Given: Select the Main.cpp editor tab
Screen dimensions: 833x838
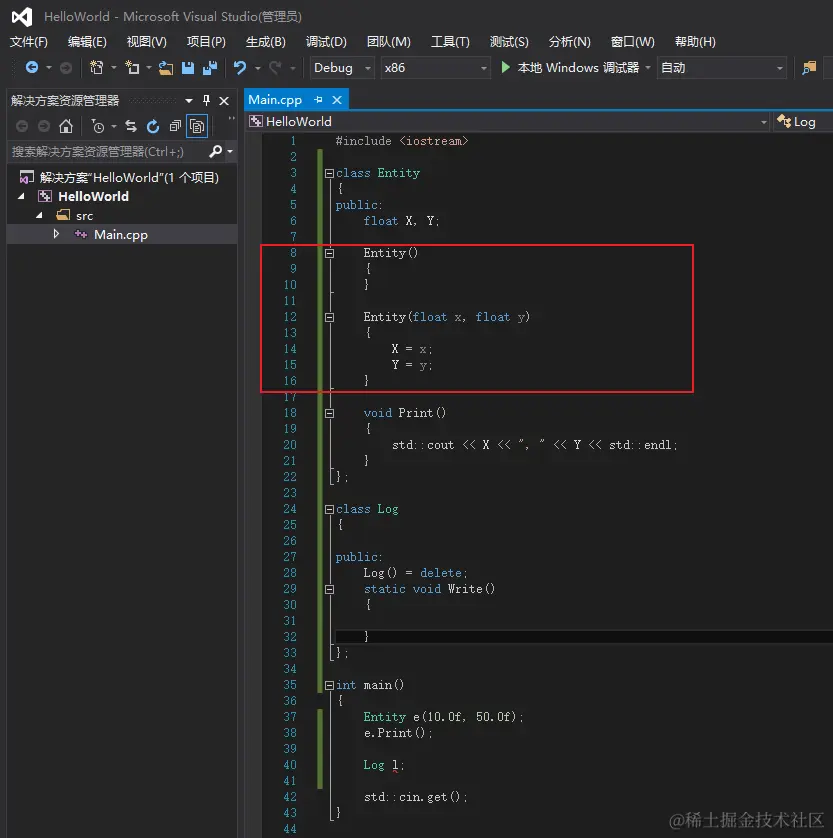Looking at the screenshot, I should point(275,100).
